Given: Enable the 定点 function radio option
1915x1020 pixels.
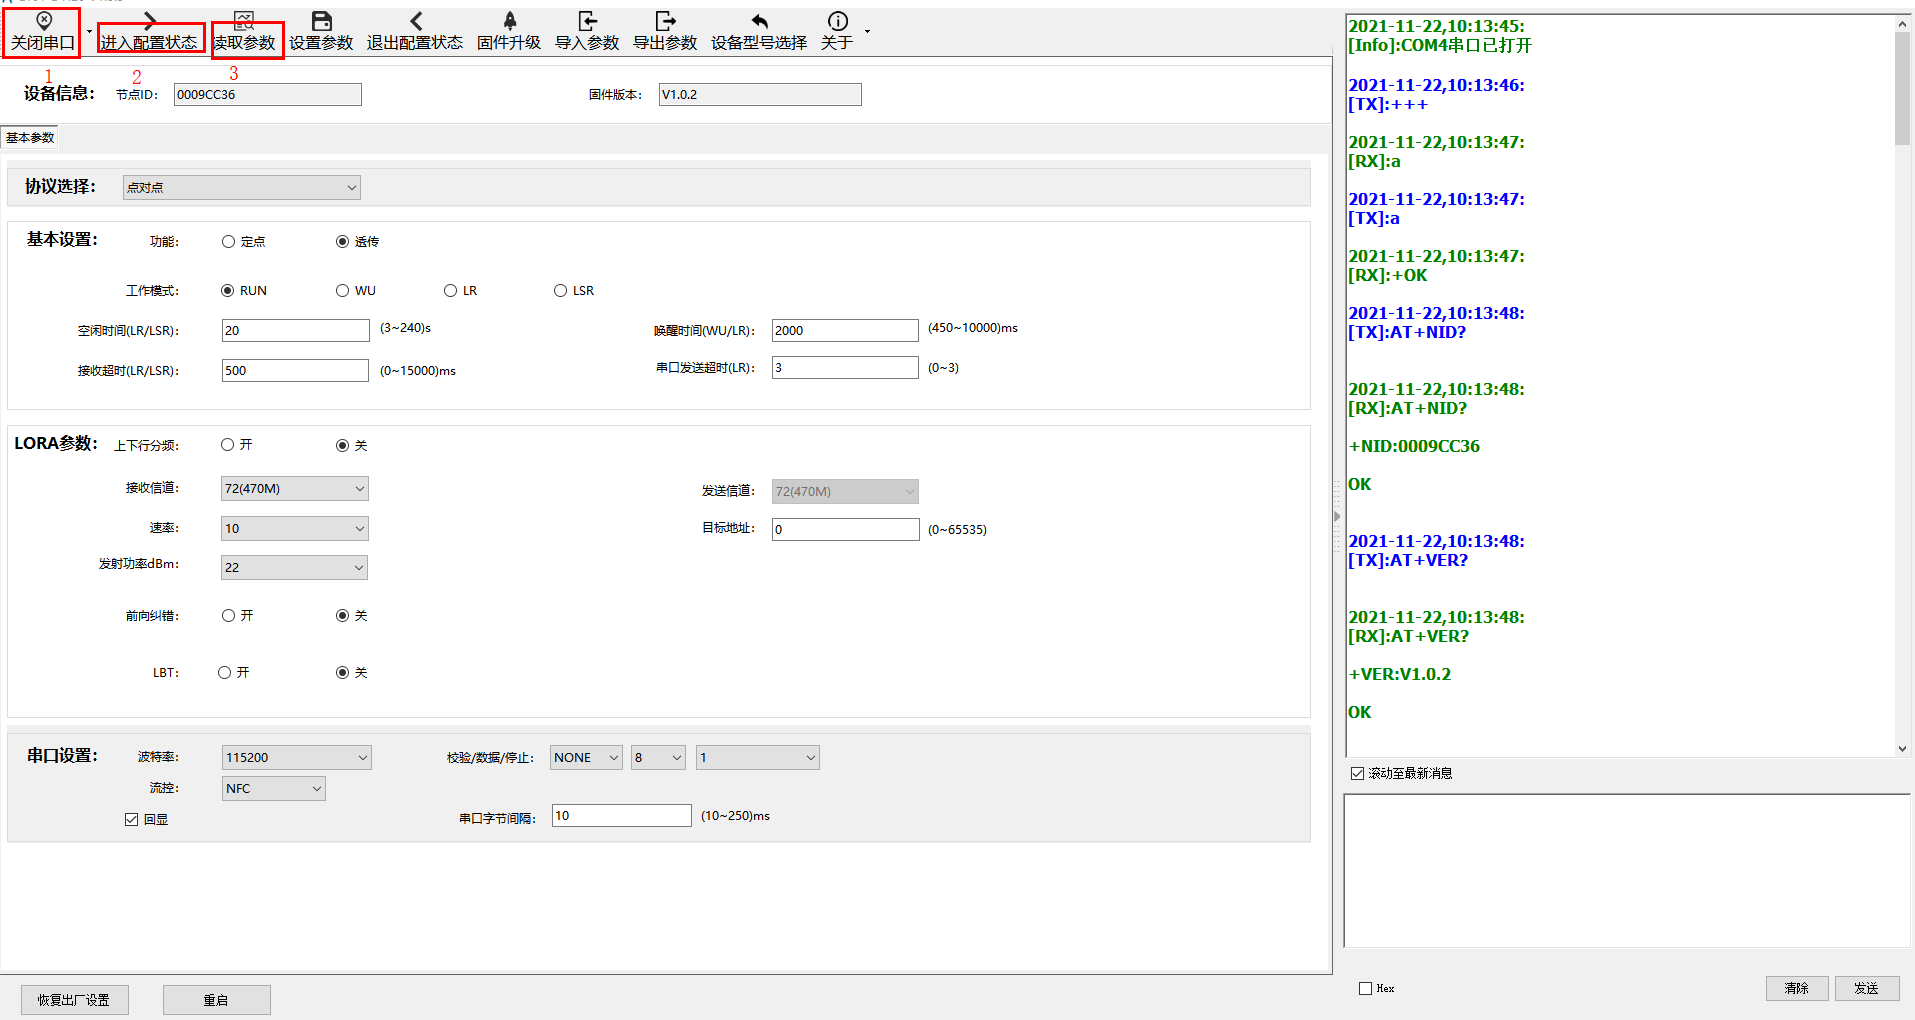Looking at the screenshot, I should pos(229,242).
